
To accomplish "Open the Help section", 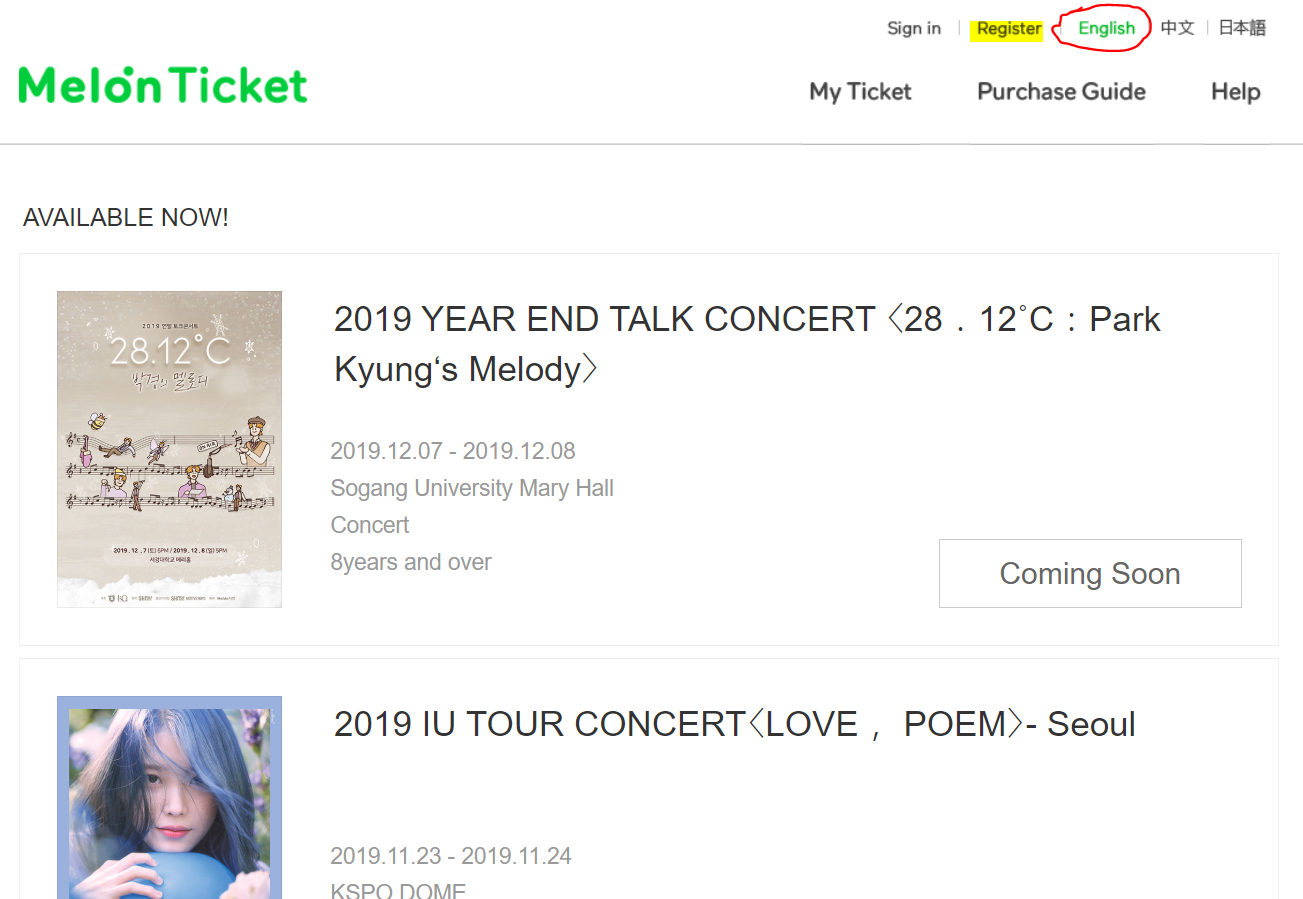I will pyautogui.click(x=1234, y=91).
